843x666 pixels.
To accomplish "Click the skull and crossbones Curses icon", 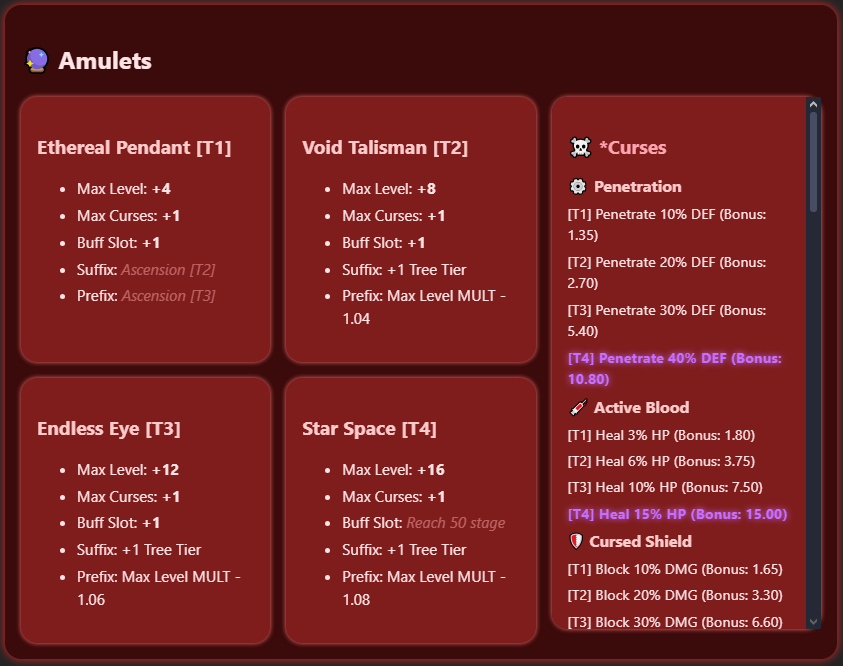I will pyautogui.click(x=580, y=147).
